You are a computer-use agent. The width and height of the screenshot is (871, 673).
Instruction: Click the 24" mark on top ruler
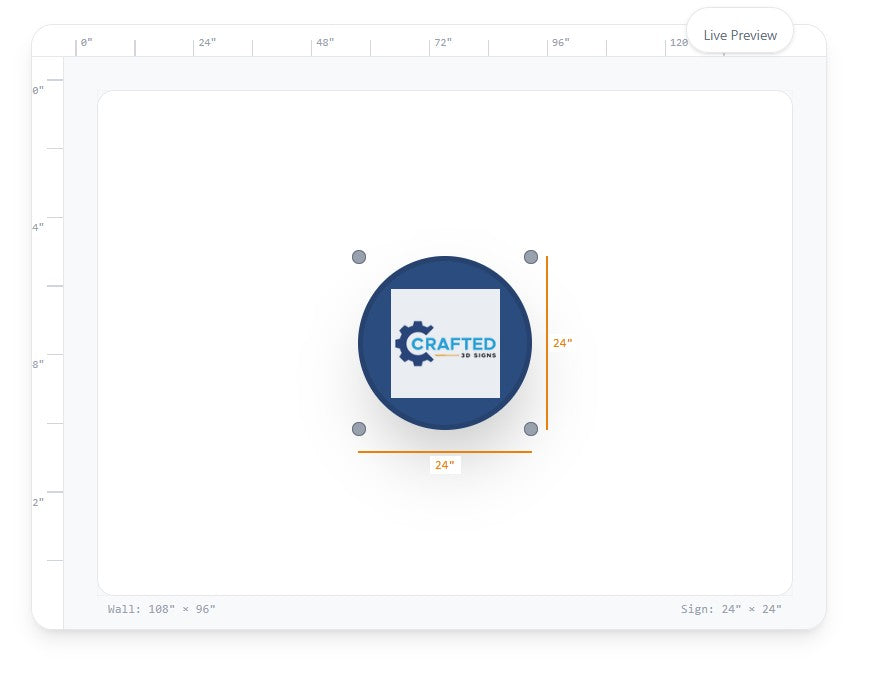click(x=207, y=42)
